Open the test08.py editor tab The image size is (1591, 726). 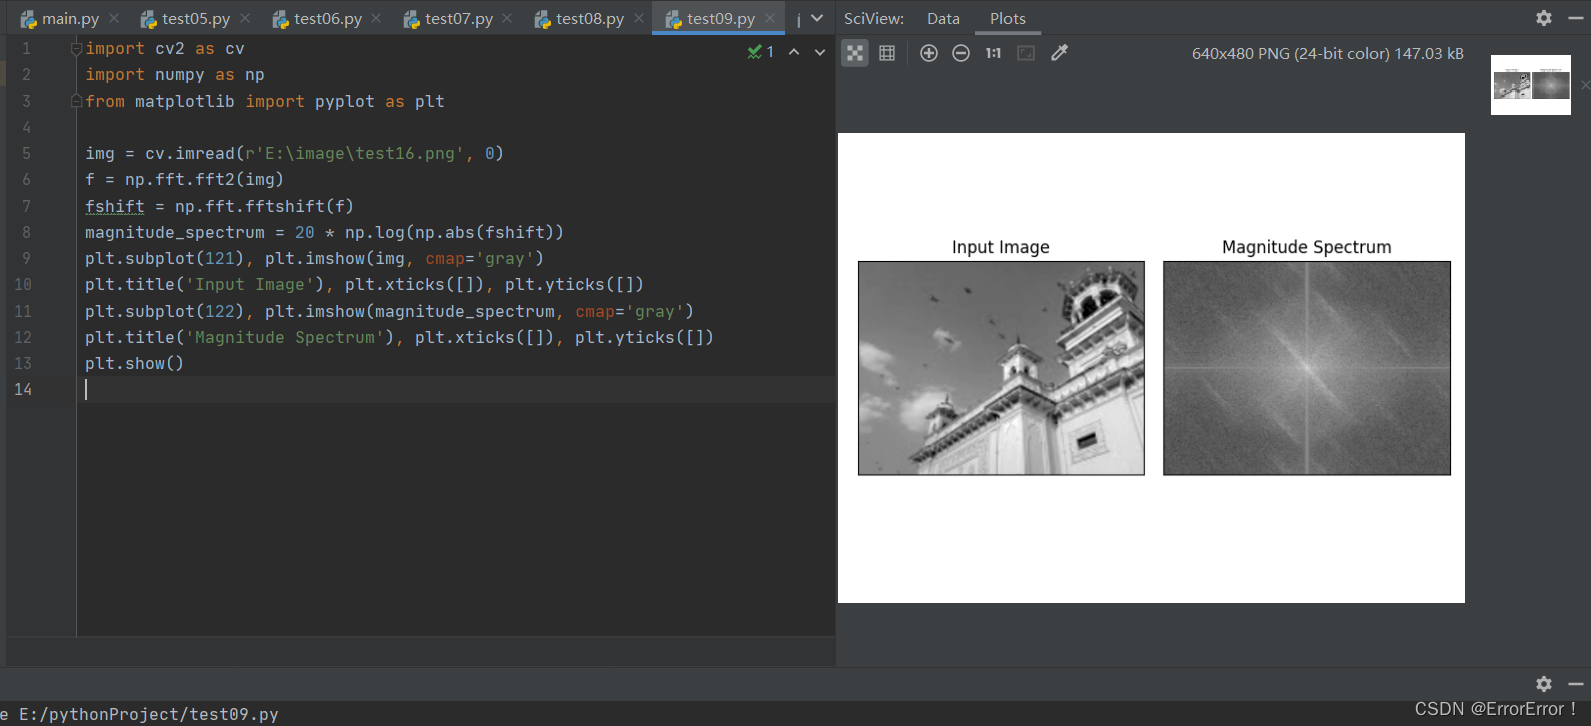point(589,18)
